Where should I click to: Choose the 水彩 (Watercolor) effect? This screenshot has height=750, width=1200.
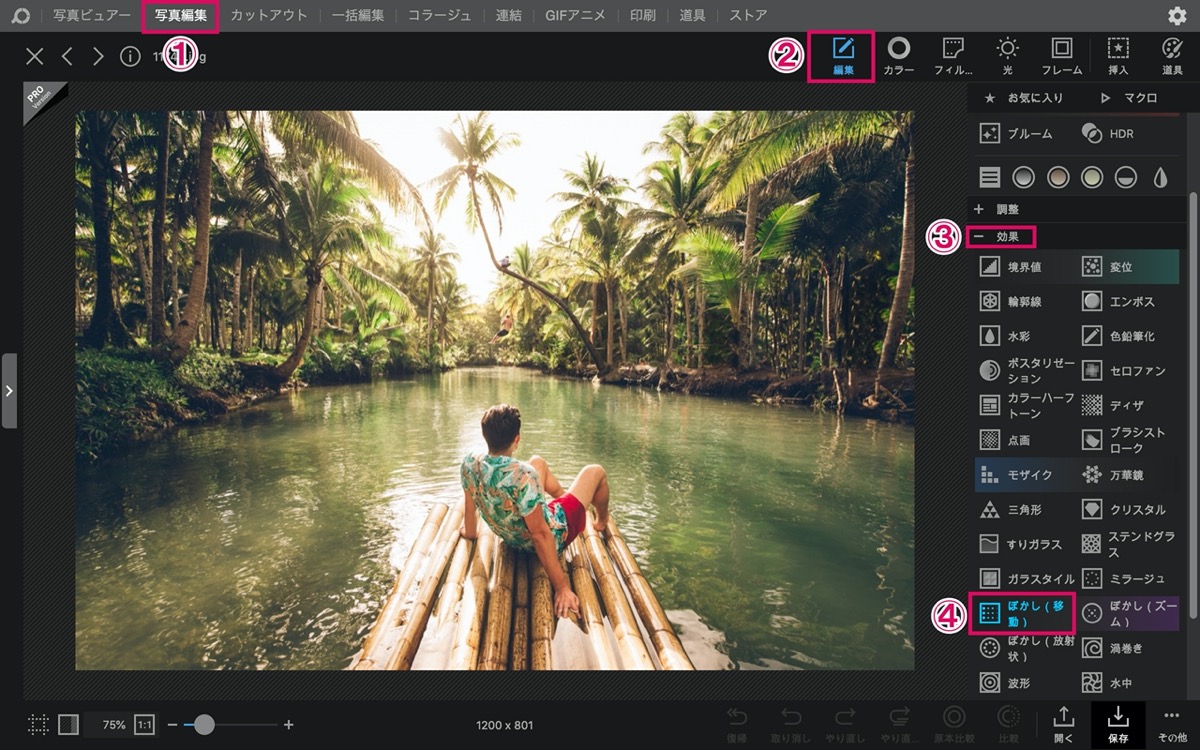click(x=1005, y=336)
